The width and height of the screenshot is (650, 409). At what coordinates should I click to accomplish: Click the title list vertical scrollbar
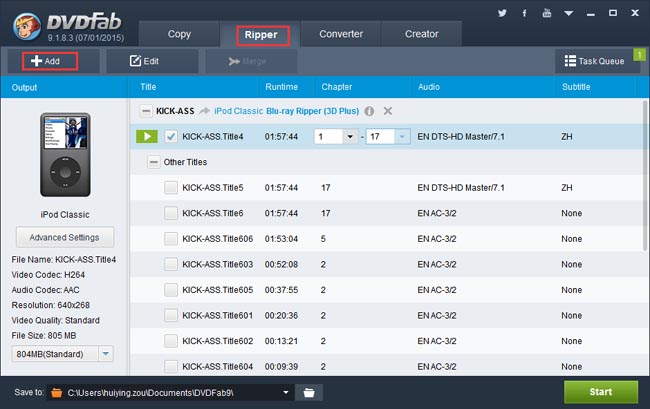pyautogui.click(x=645, y=176)
